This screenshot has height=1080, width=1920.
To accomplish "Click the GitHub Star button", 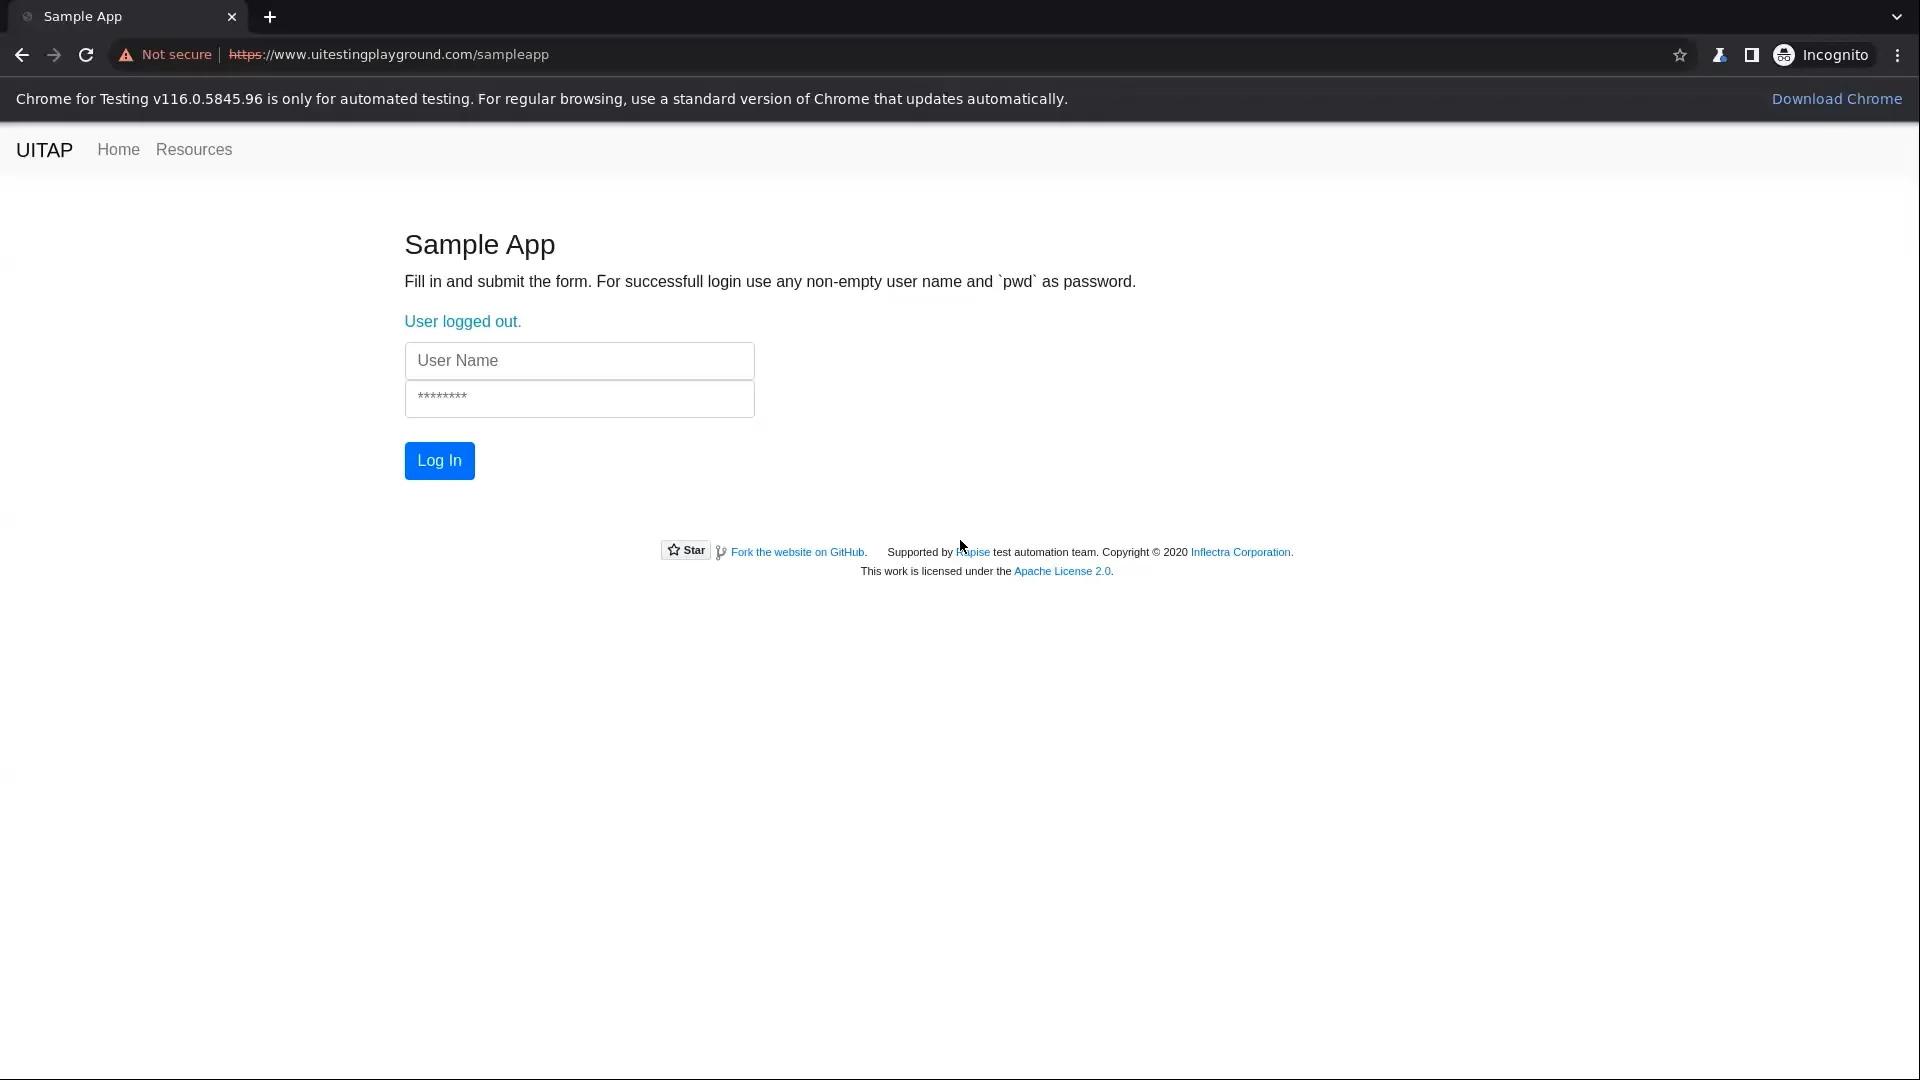I will click(686, 551).
